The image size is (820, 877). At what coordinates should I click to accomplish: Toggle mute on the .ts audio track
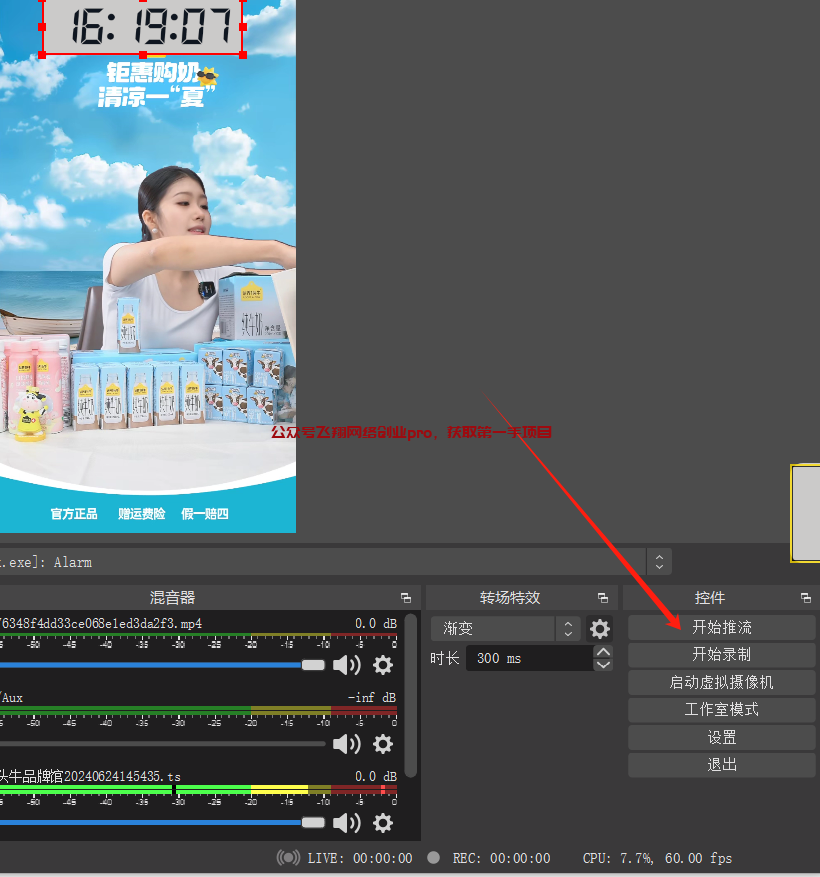(346, 823)
